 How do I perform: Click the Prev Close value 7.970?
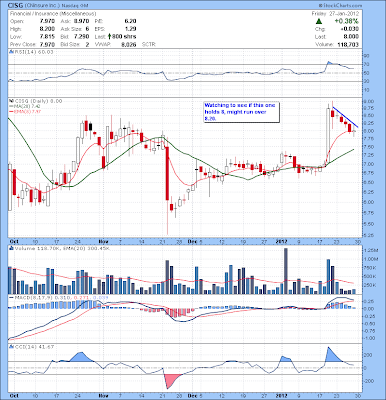47,44
